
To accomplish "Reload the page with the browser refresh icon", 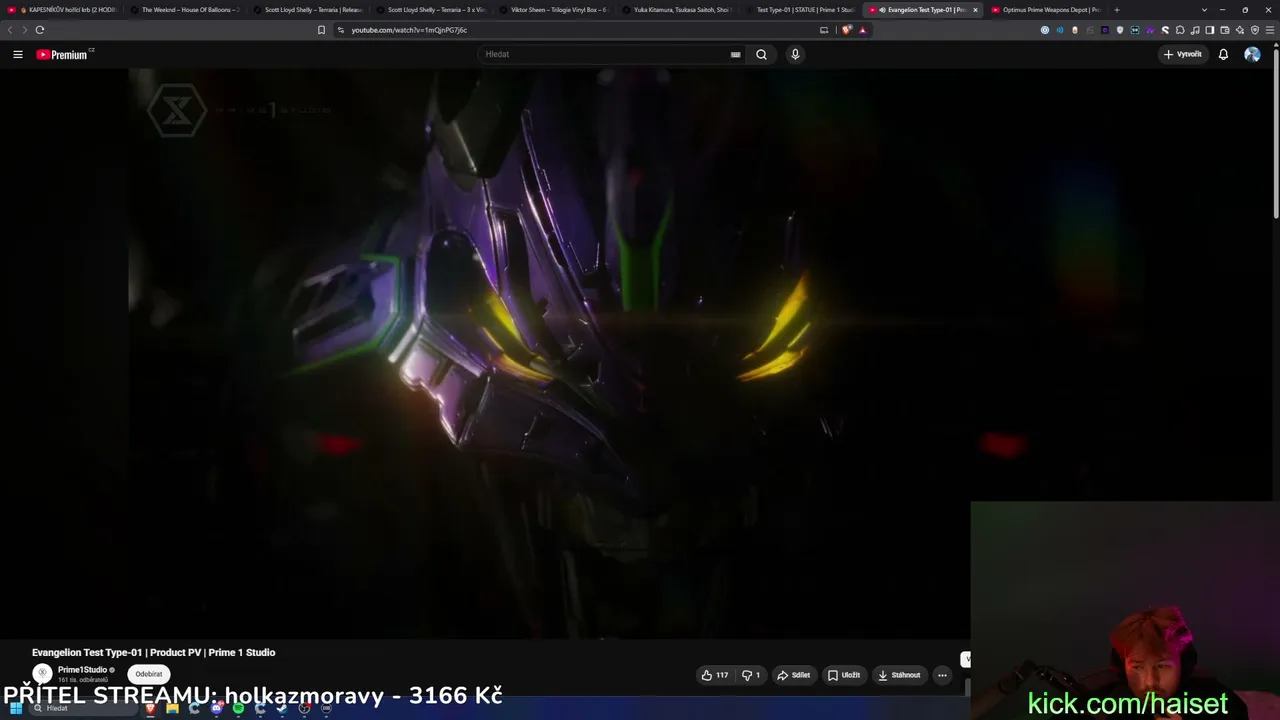I will [x=40, y=30].
